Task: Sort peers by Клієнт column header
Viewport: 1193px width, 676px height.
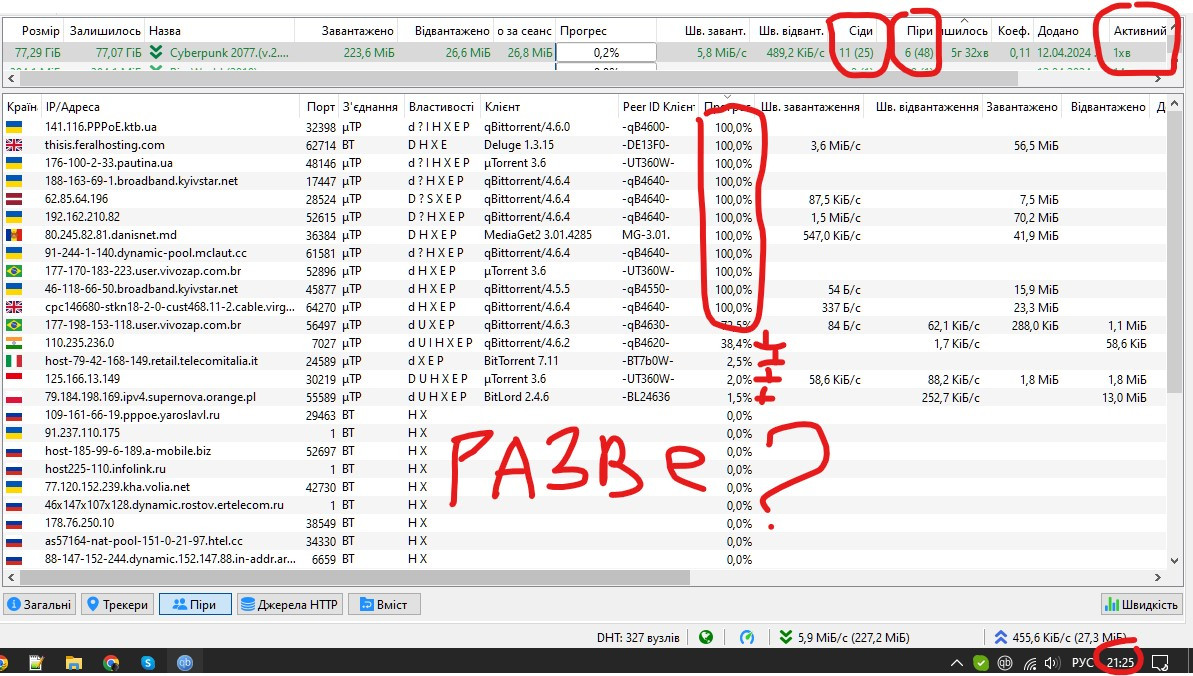Action: coord(548,107)
